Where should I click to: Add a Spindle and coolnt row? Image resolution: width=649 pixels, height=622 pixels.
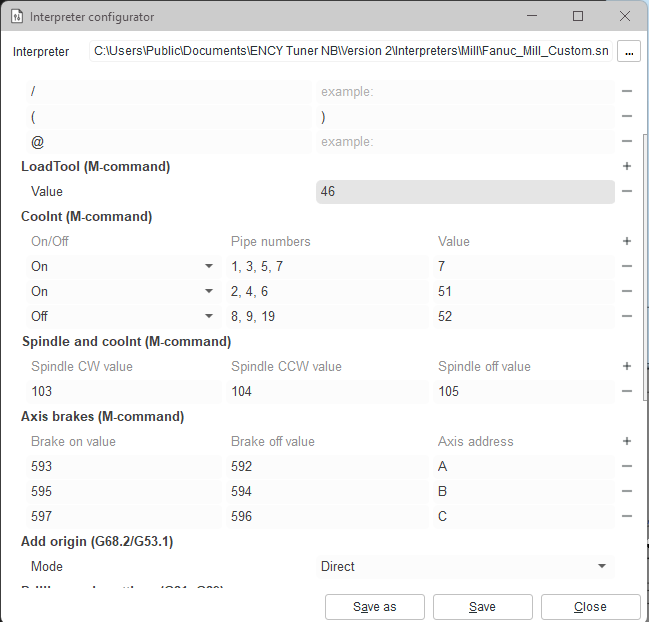coord(627,366)
